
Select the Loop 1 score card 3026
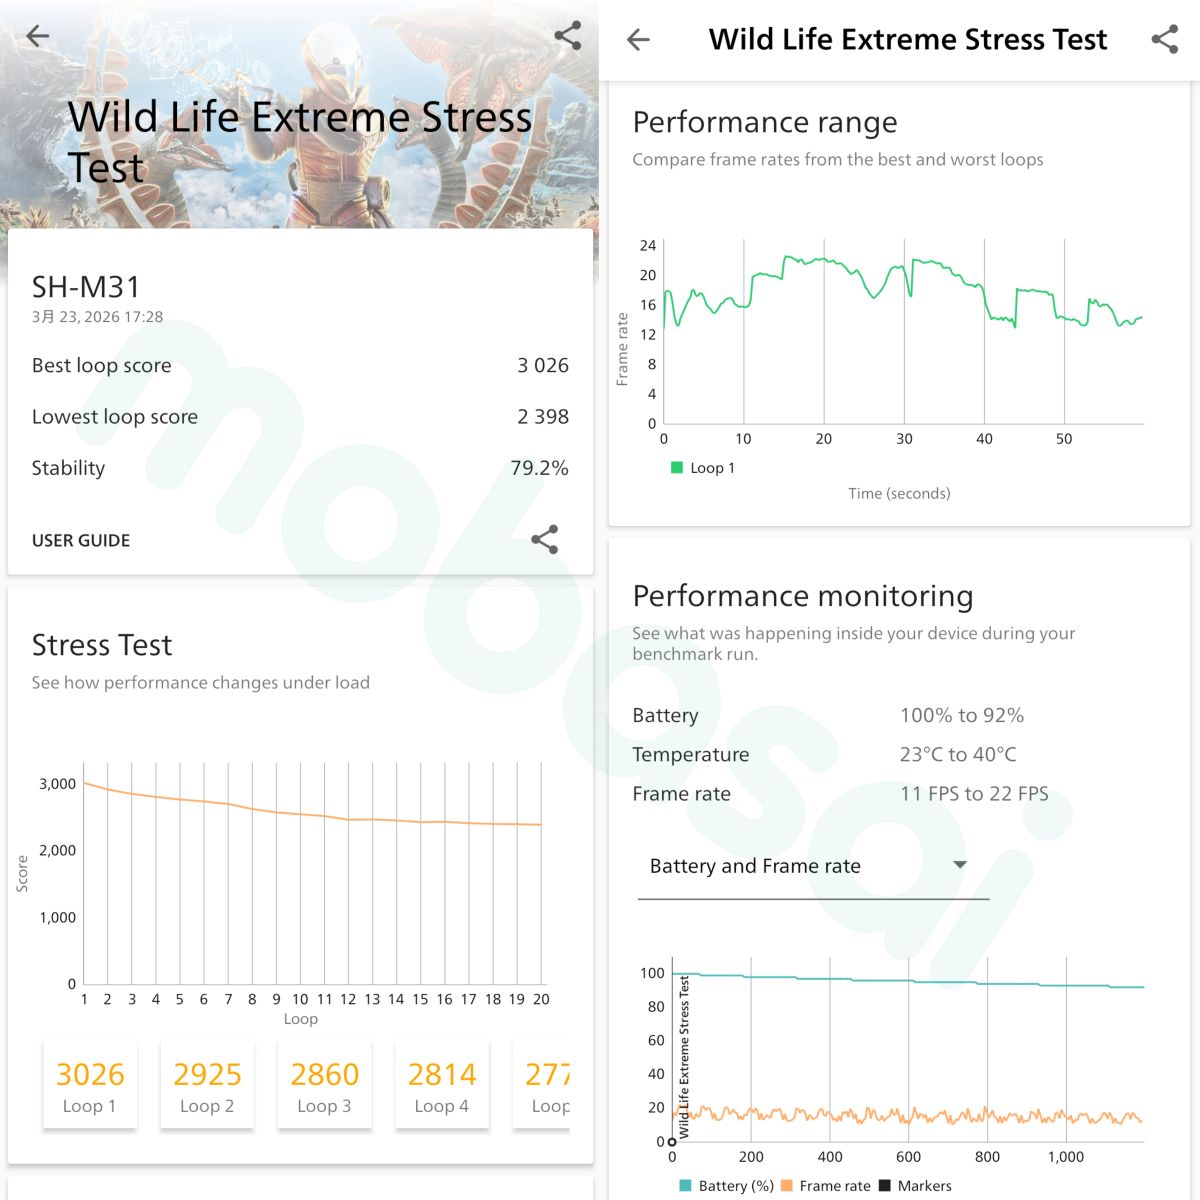point(90,1084)
